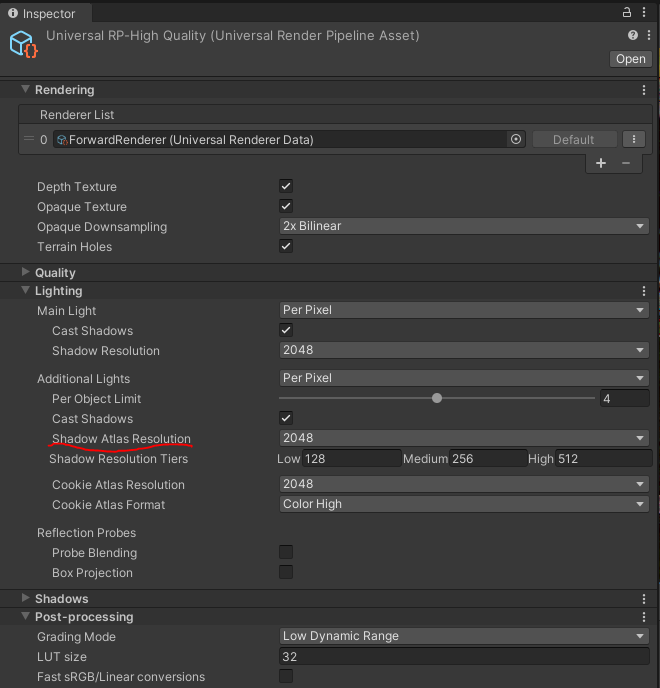Click the Reflection Probes label
Viewport: 660px width, 688px height.
click(x=86, y=533)
